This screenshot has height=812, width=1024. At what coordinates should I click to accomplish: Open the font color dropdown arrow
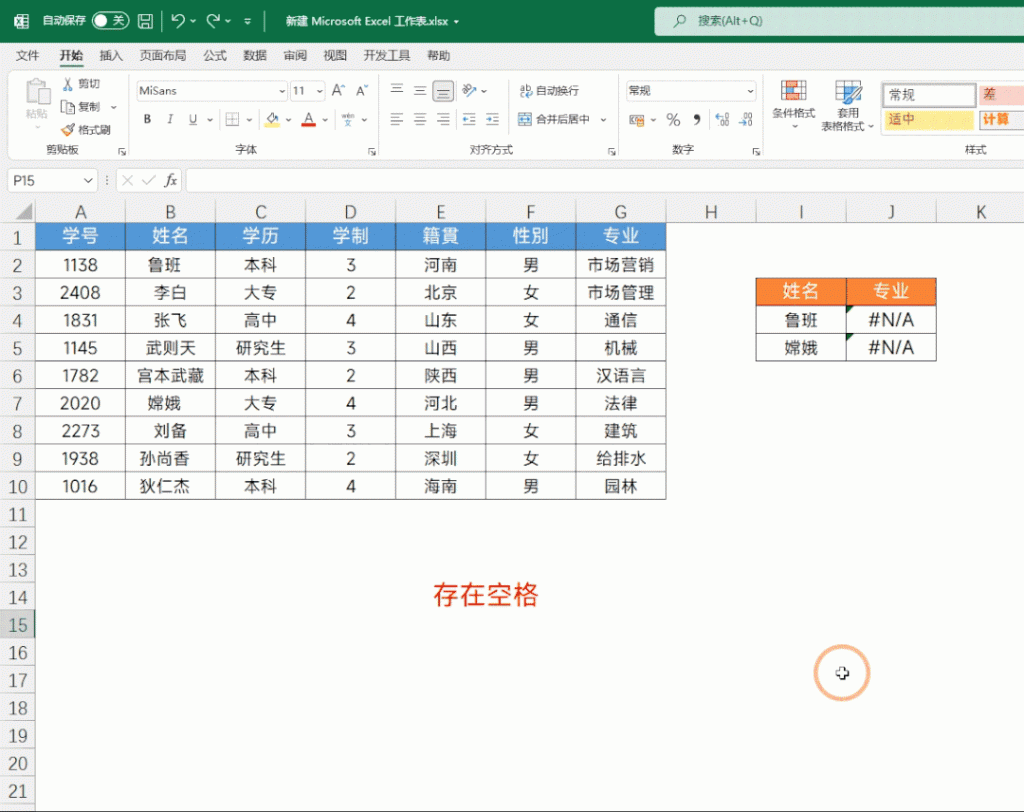325,120
